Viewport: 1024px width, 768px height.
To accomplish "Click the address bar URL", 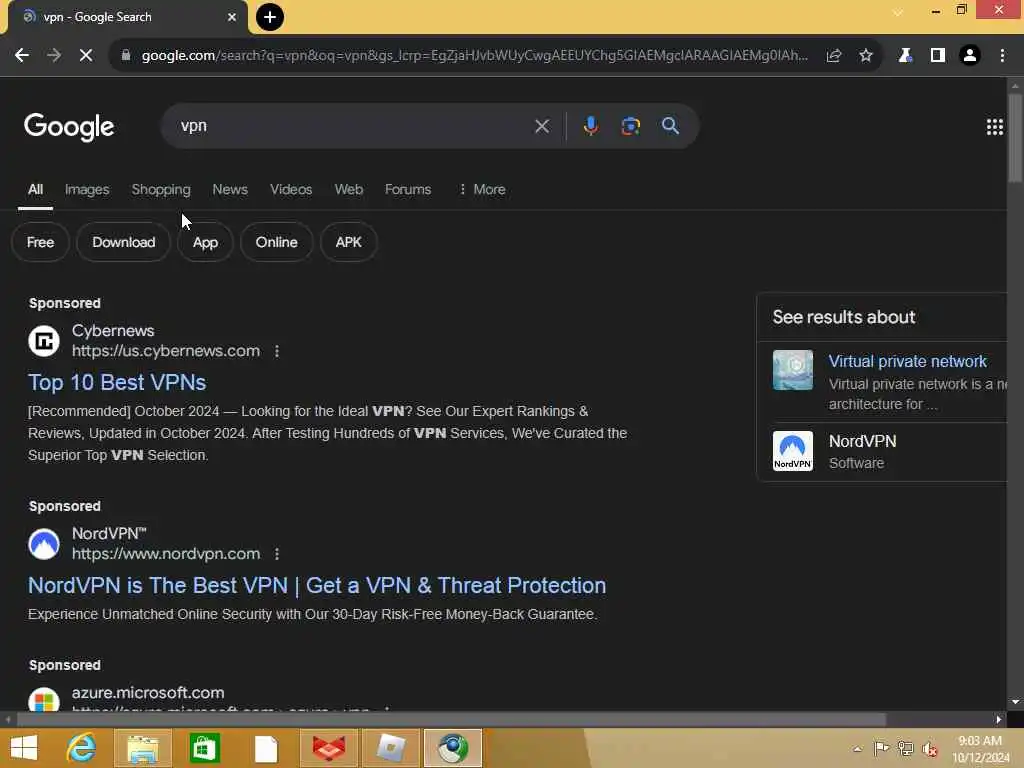I will [474, 56].
